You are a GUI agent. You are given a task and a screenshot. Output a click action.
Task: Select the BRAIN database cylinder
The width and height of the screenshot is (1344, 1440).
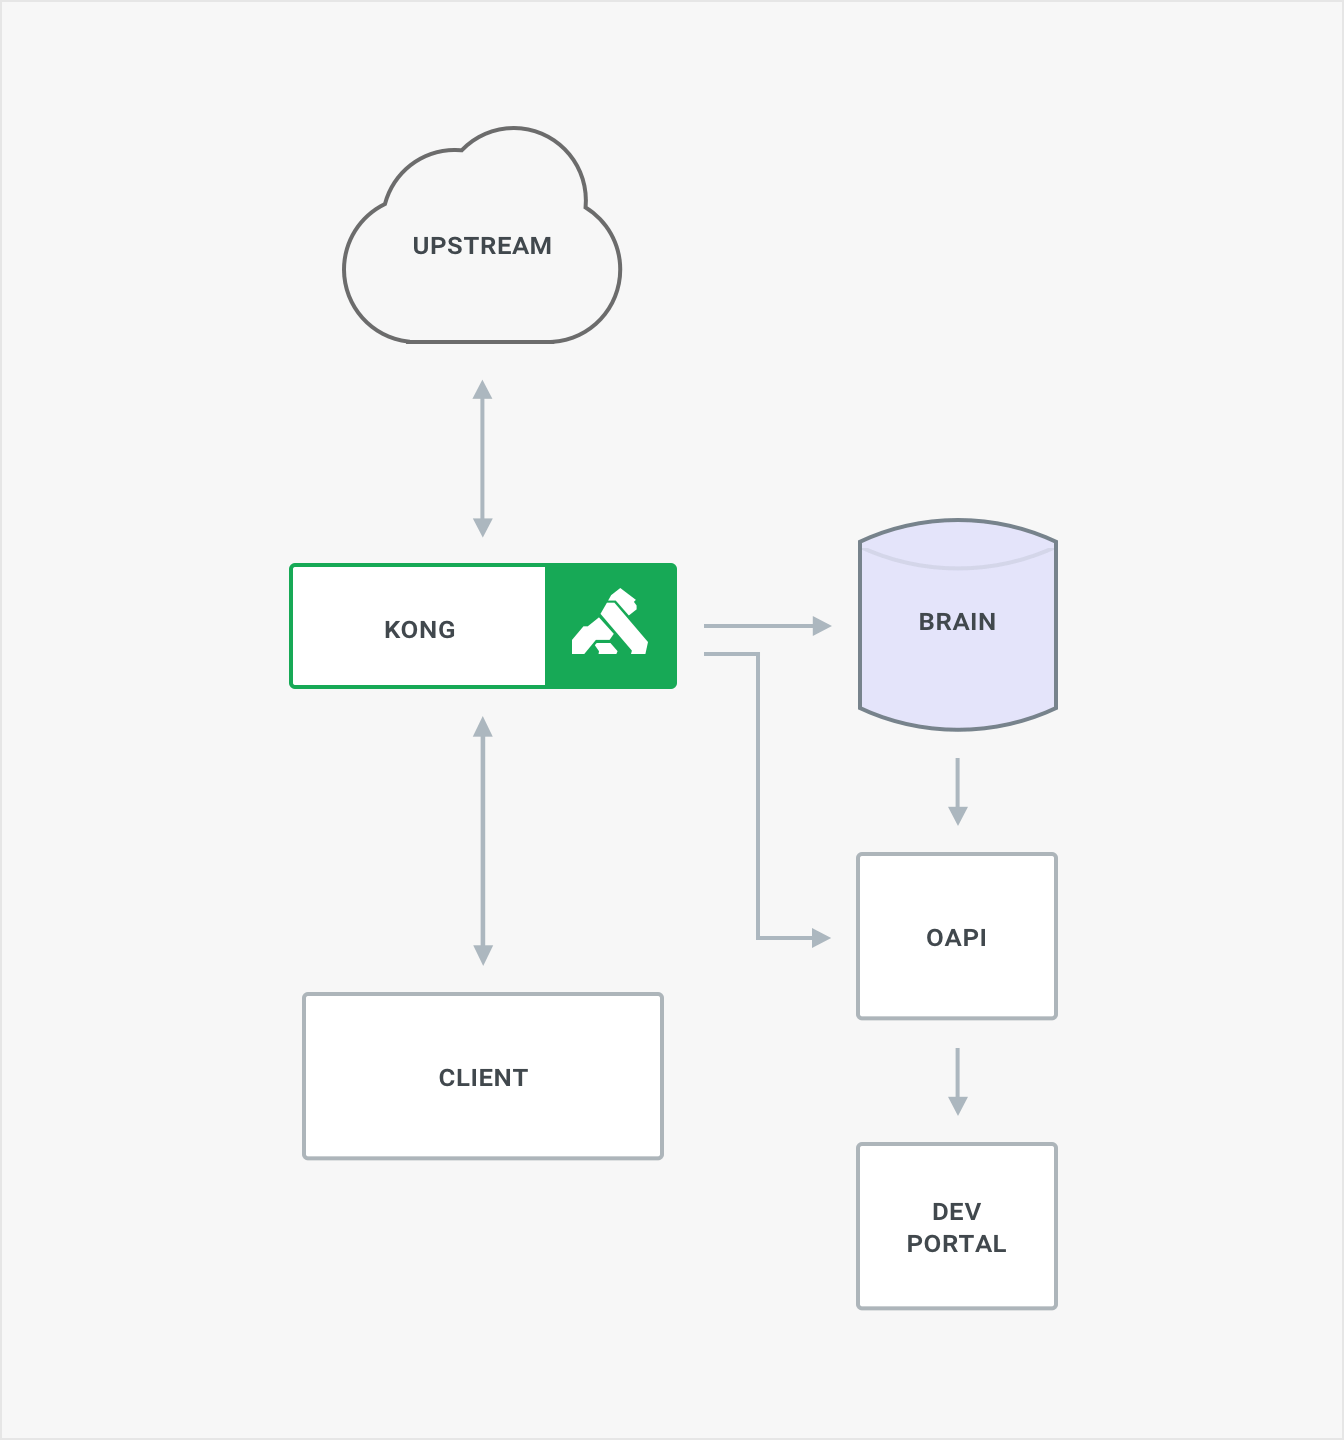tap(958, 625)
